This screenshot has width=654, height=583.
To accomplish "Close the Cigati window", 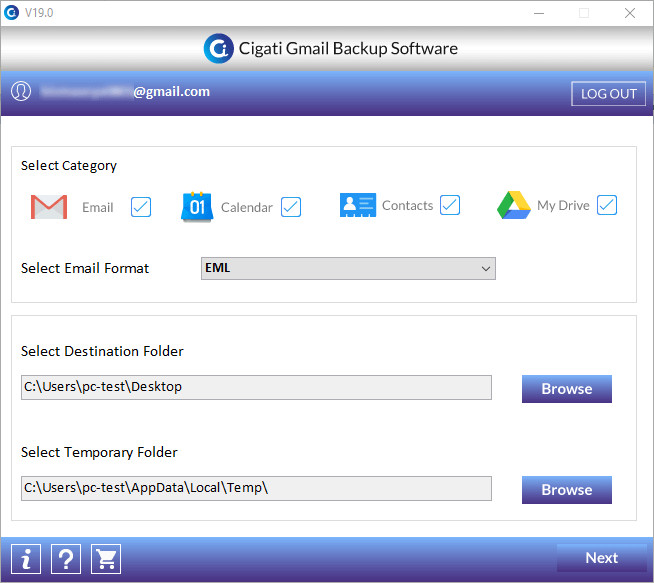I will click(x=630, y=13).
